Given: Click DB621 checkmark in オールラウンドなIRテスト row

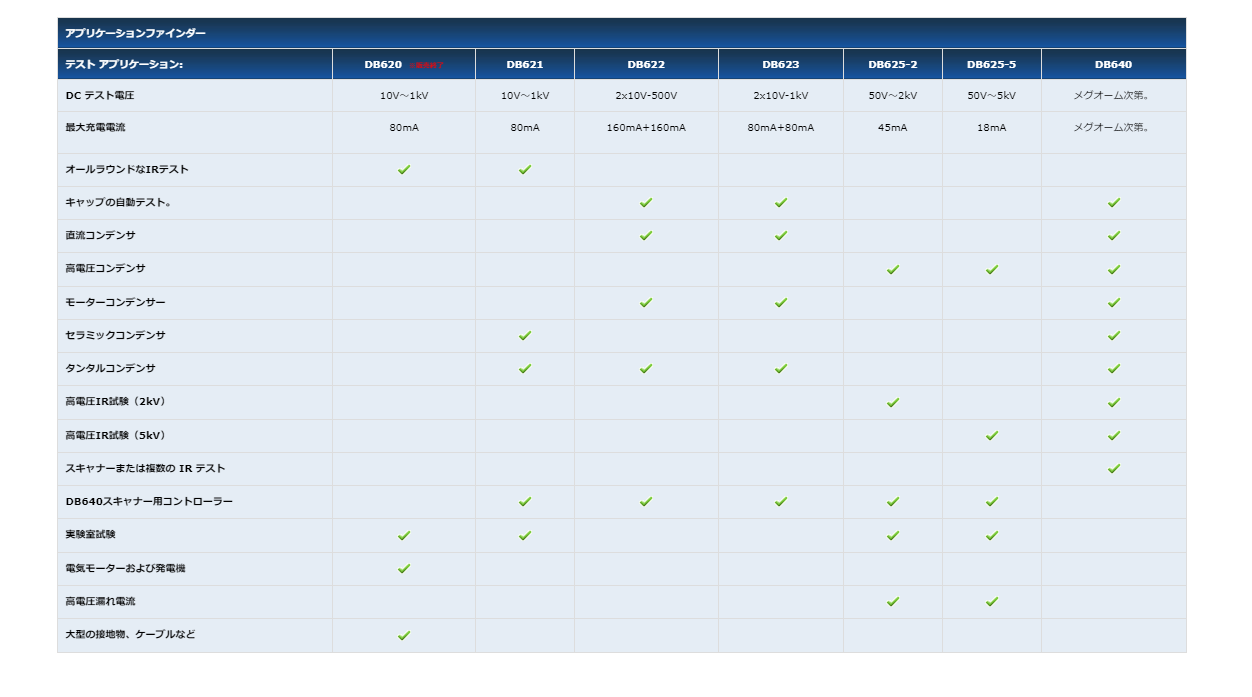Looking at the screenshot, I should [x=525, y=170].
